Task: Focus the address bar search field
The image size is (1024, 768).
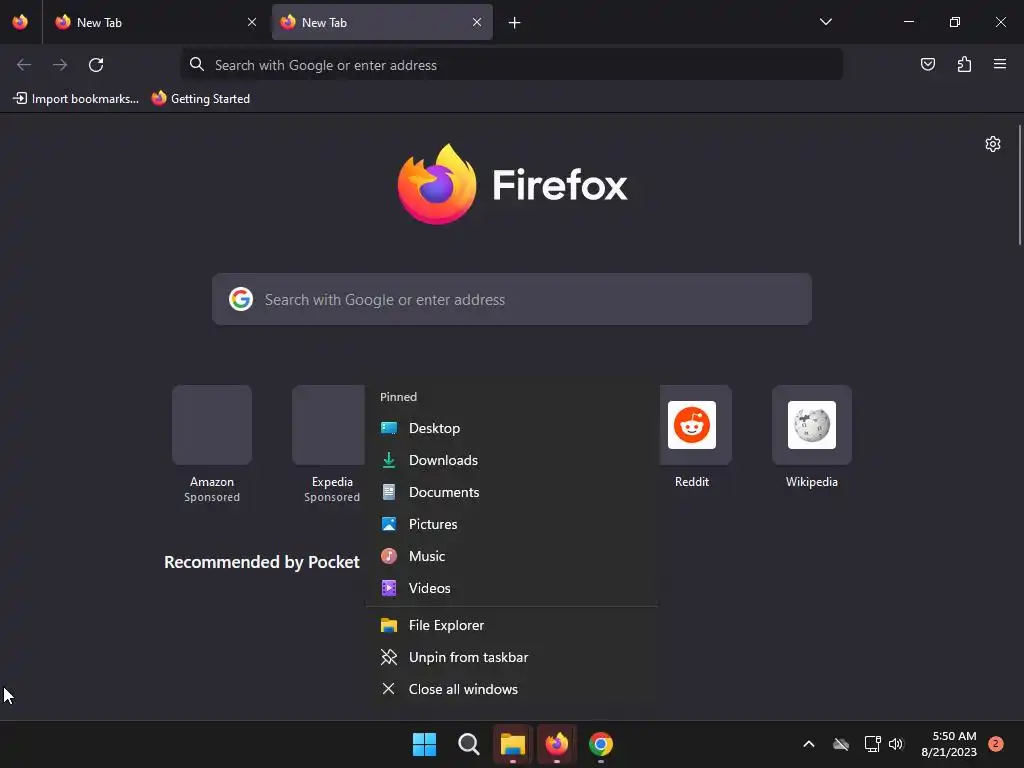Action: click(x=511, y=65)
